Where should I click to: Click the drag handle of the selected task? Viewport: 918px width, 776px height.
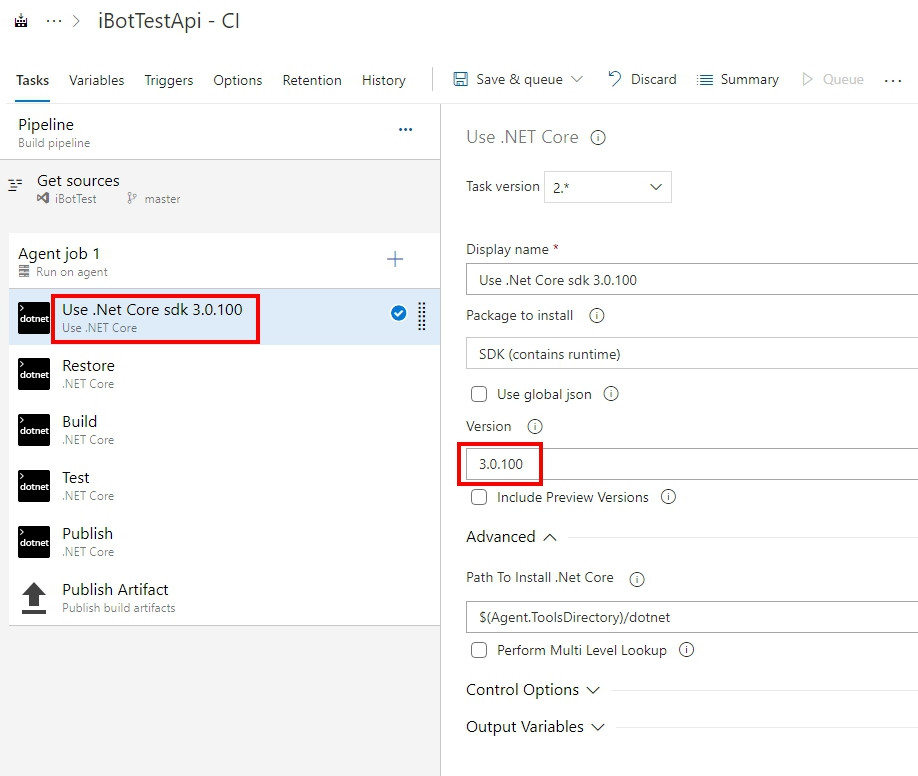pyautogui.click(x=422, y=316)
